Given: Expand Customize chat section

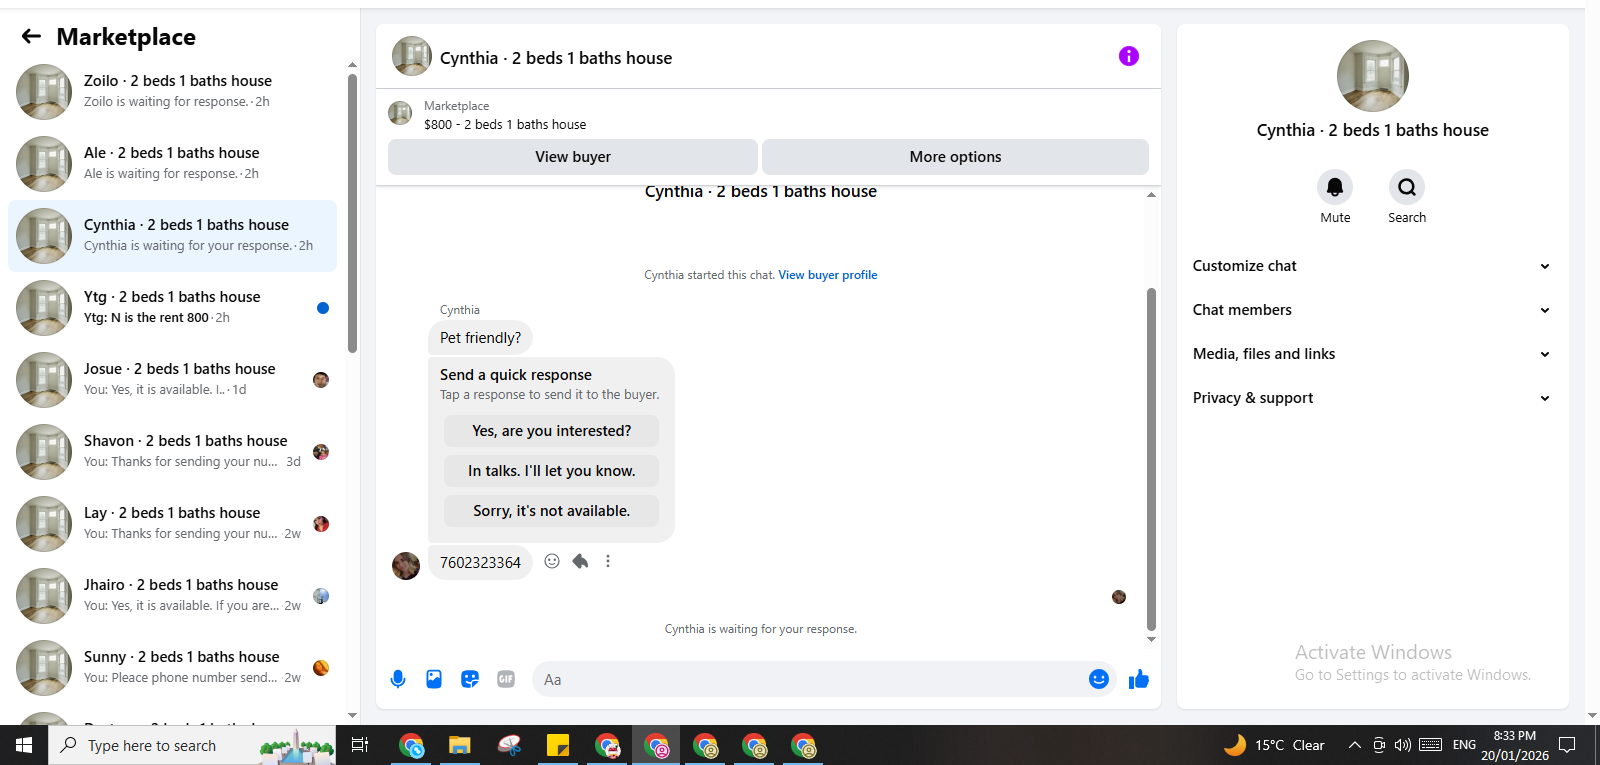Looking at the screenshot, I should [x=1372, y=266].
